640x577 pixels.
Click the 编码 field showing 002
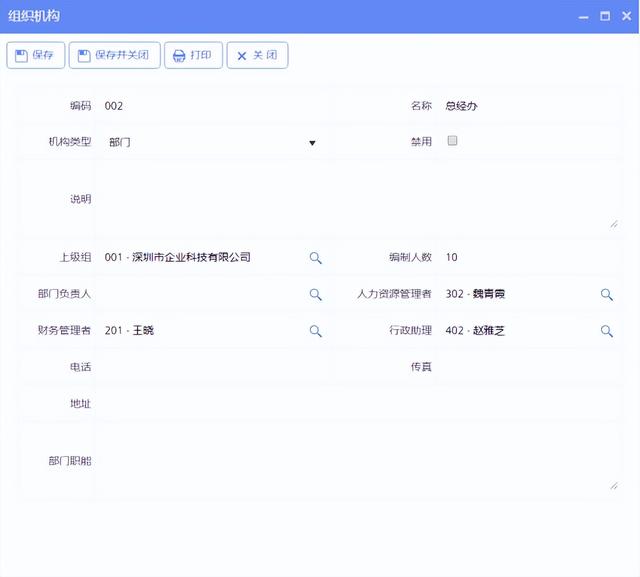click(211, 106)
